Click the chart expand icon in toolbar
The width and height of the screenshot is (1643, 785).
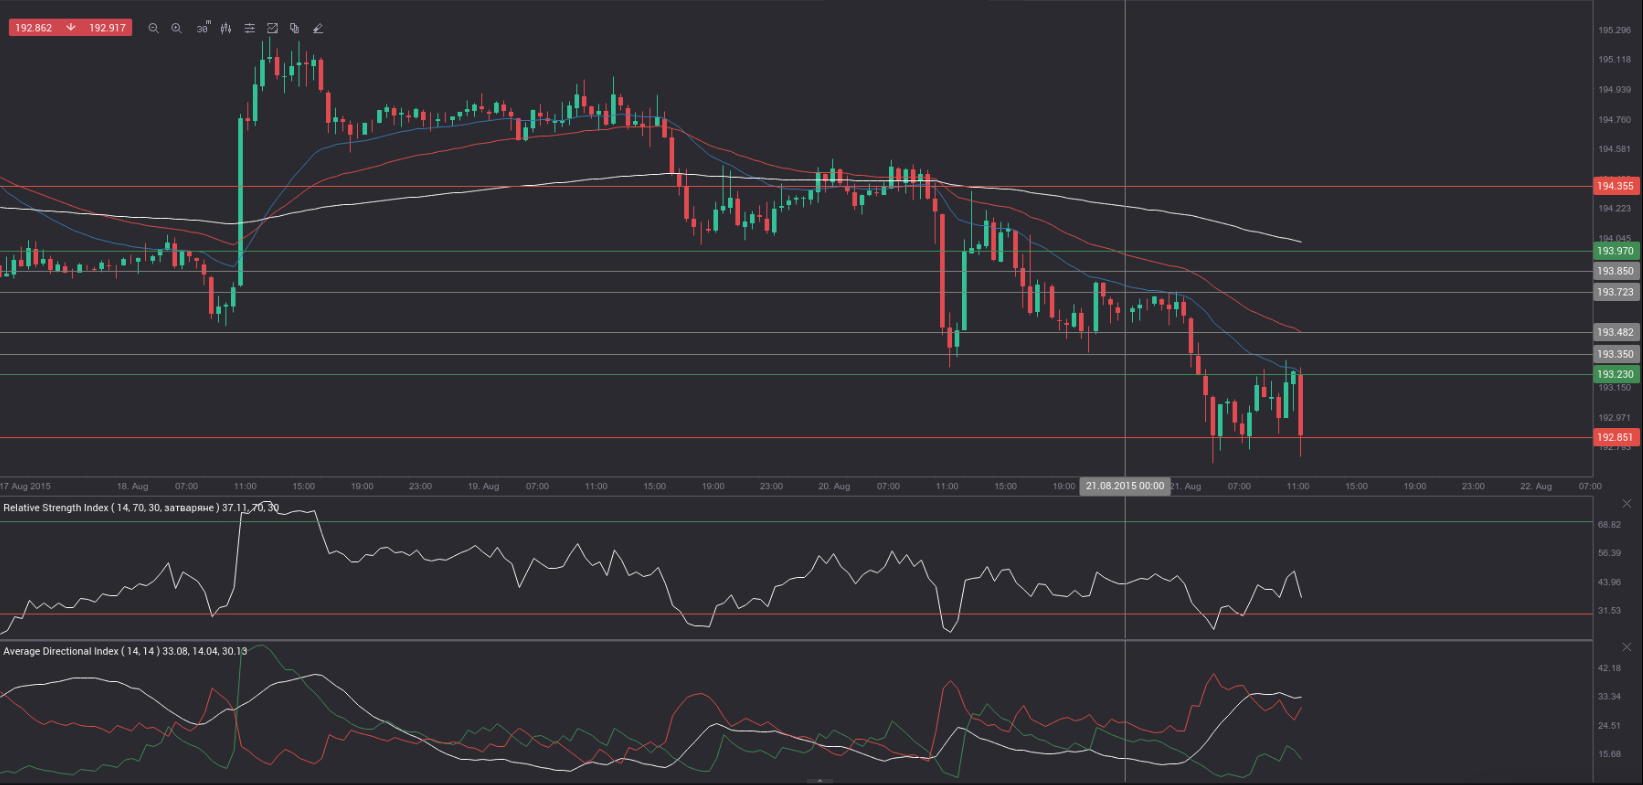(272, 28)
